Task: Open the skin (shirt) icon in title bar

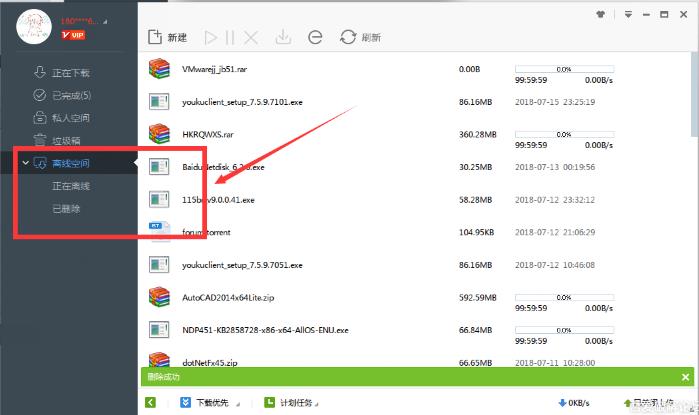Action: point(600,14)
